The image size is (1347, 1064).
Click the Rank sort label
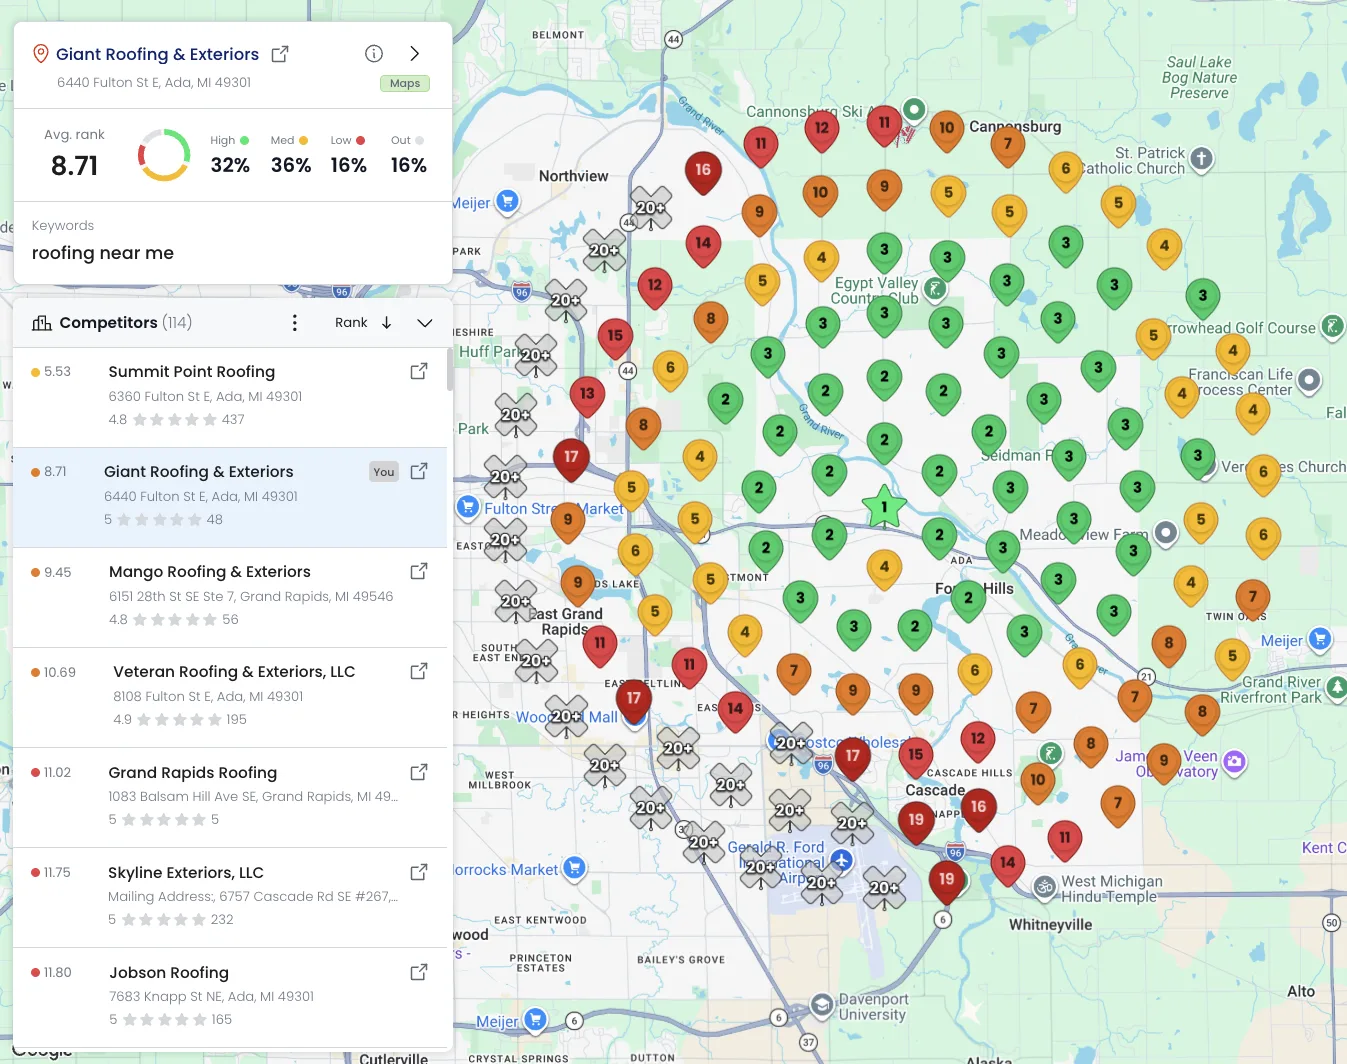coord(351,323)
